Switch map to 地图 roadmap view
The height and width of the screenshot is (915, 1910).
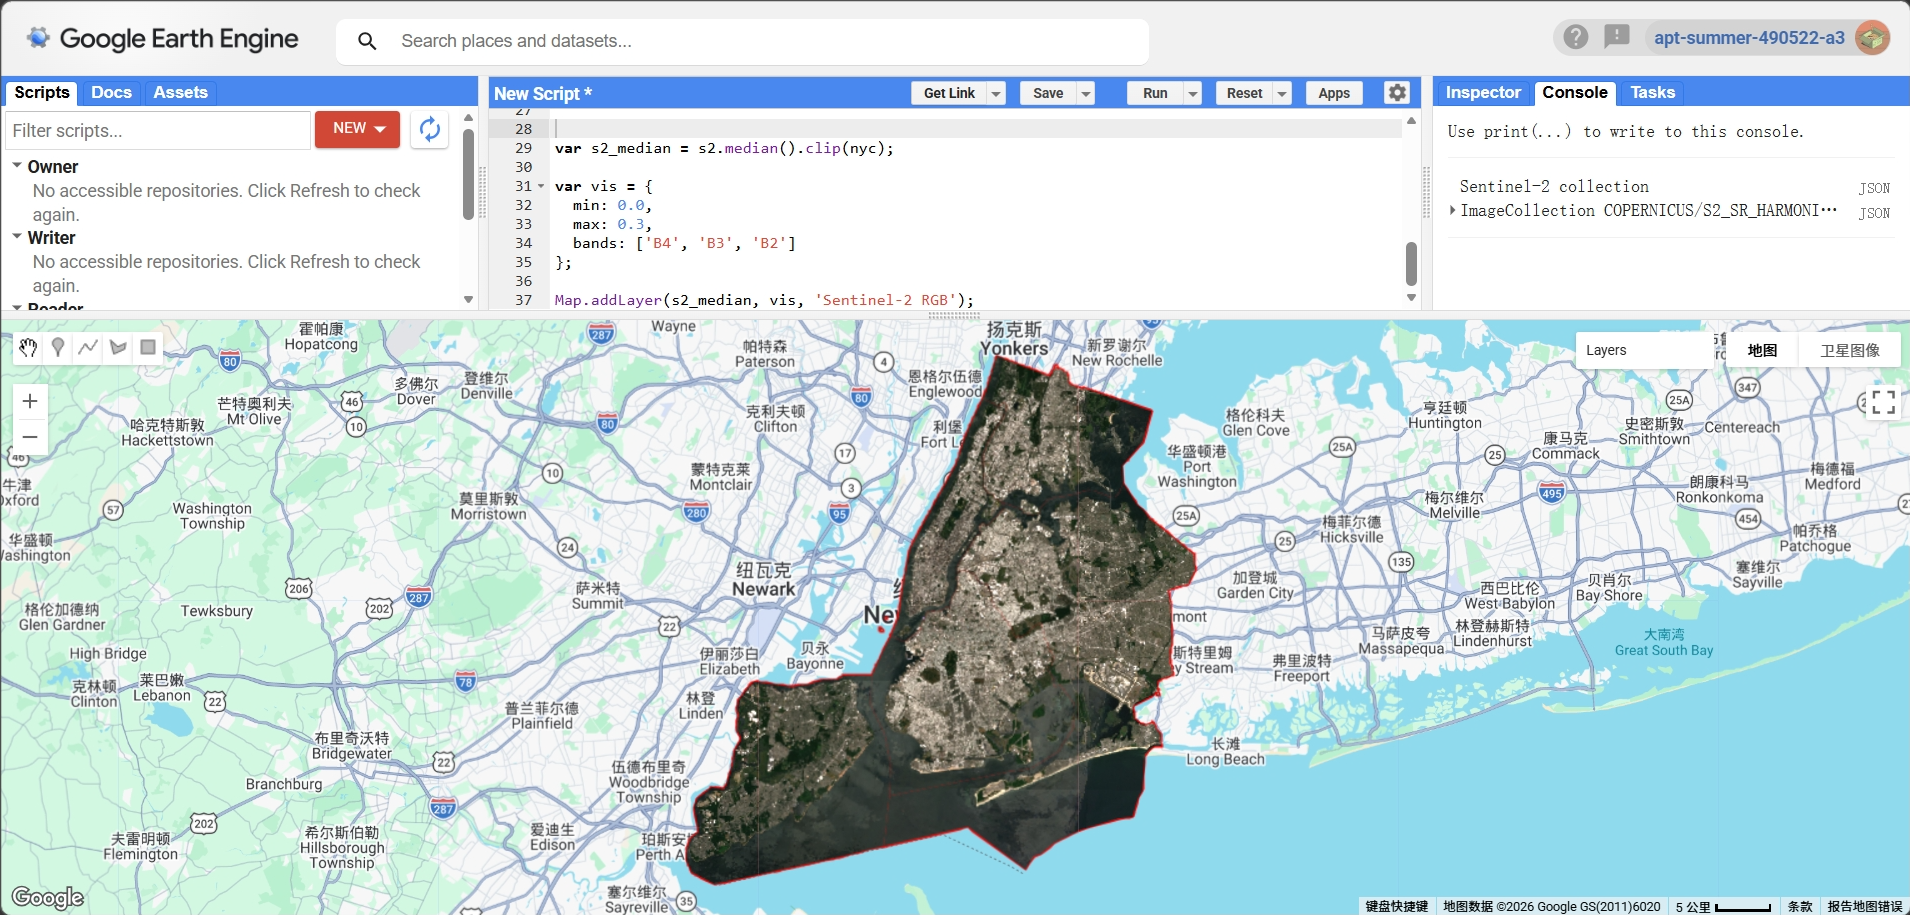point(1762,350)
